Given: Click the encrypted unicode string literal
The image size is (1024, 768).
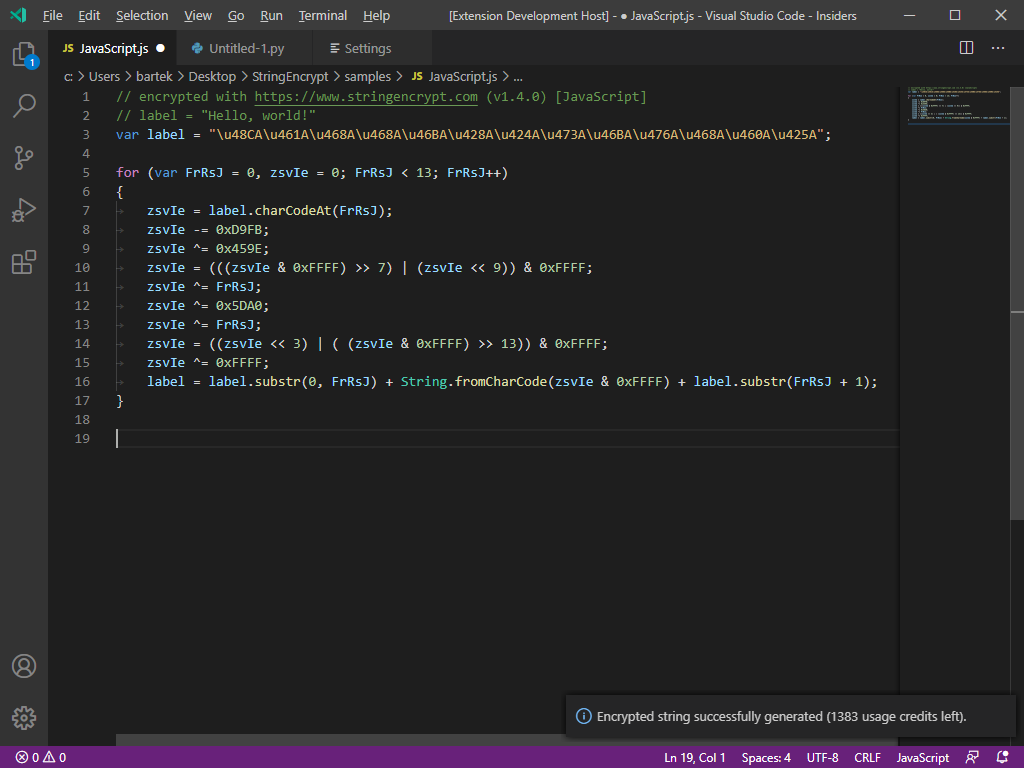Looking at the screenshot, I should click(x=516, y=135).
